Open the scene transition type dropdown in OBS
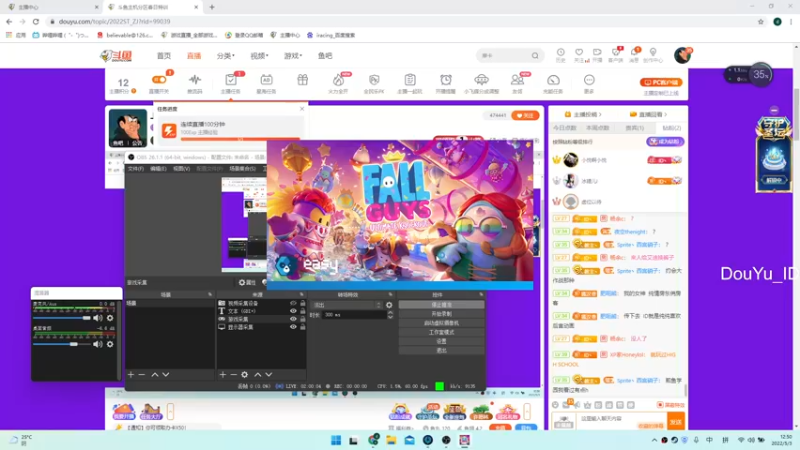This screenshot has height=450, width=800. tap(346, 305)
